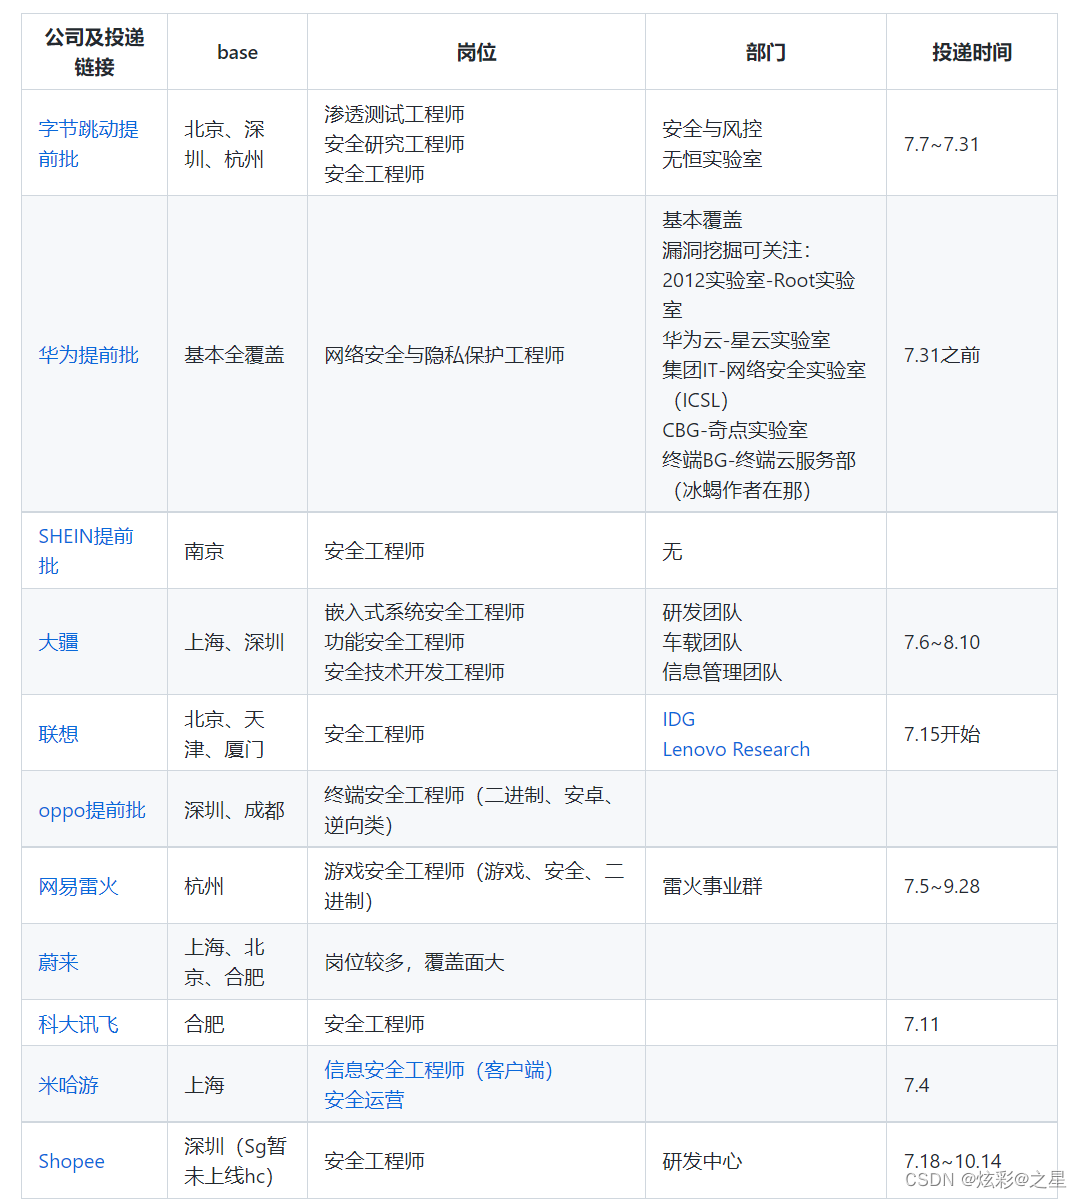The height and width of the screenshot is (1199, 1082).
Task: Open the Lenovo Research link
Action: [736, 749]
